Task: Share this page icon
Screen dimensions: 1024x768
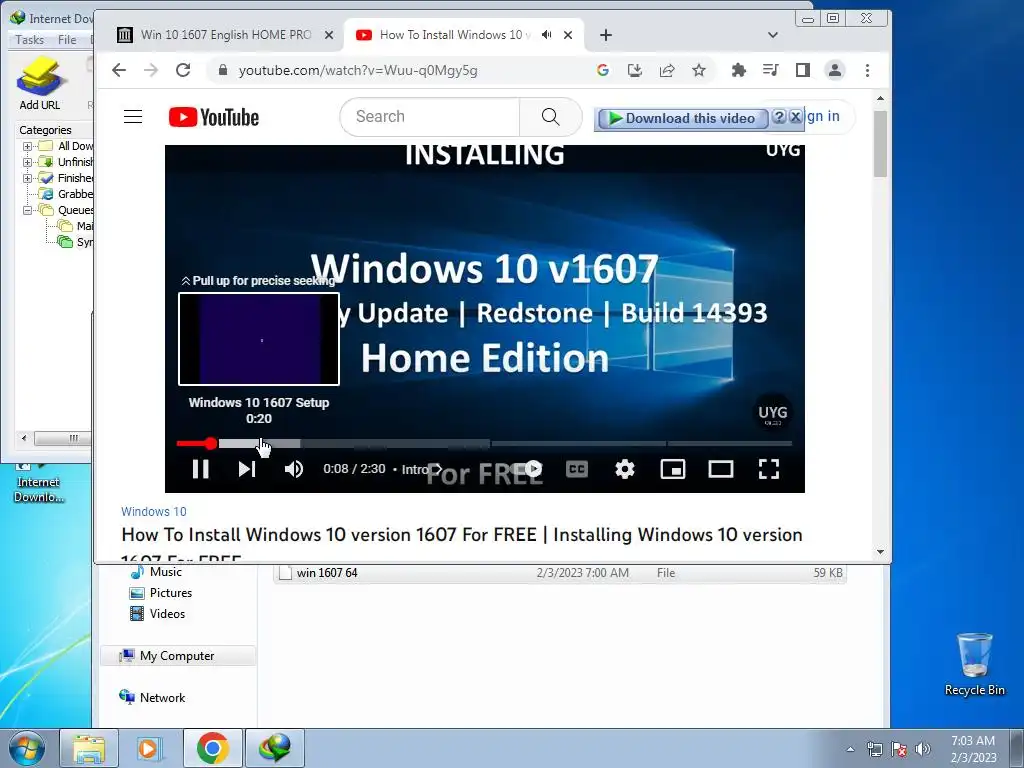Action: pos(667,70)
